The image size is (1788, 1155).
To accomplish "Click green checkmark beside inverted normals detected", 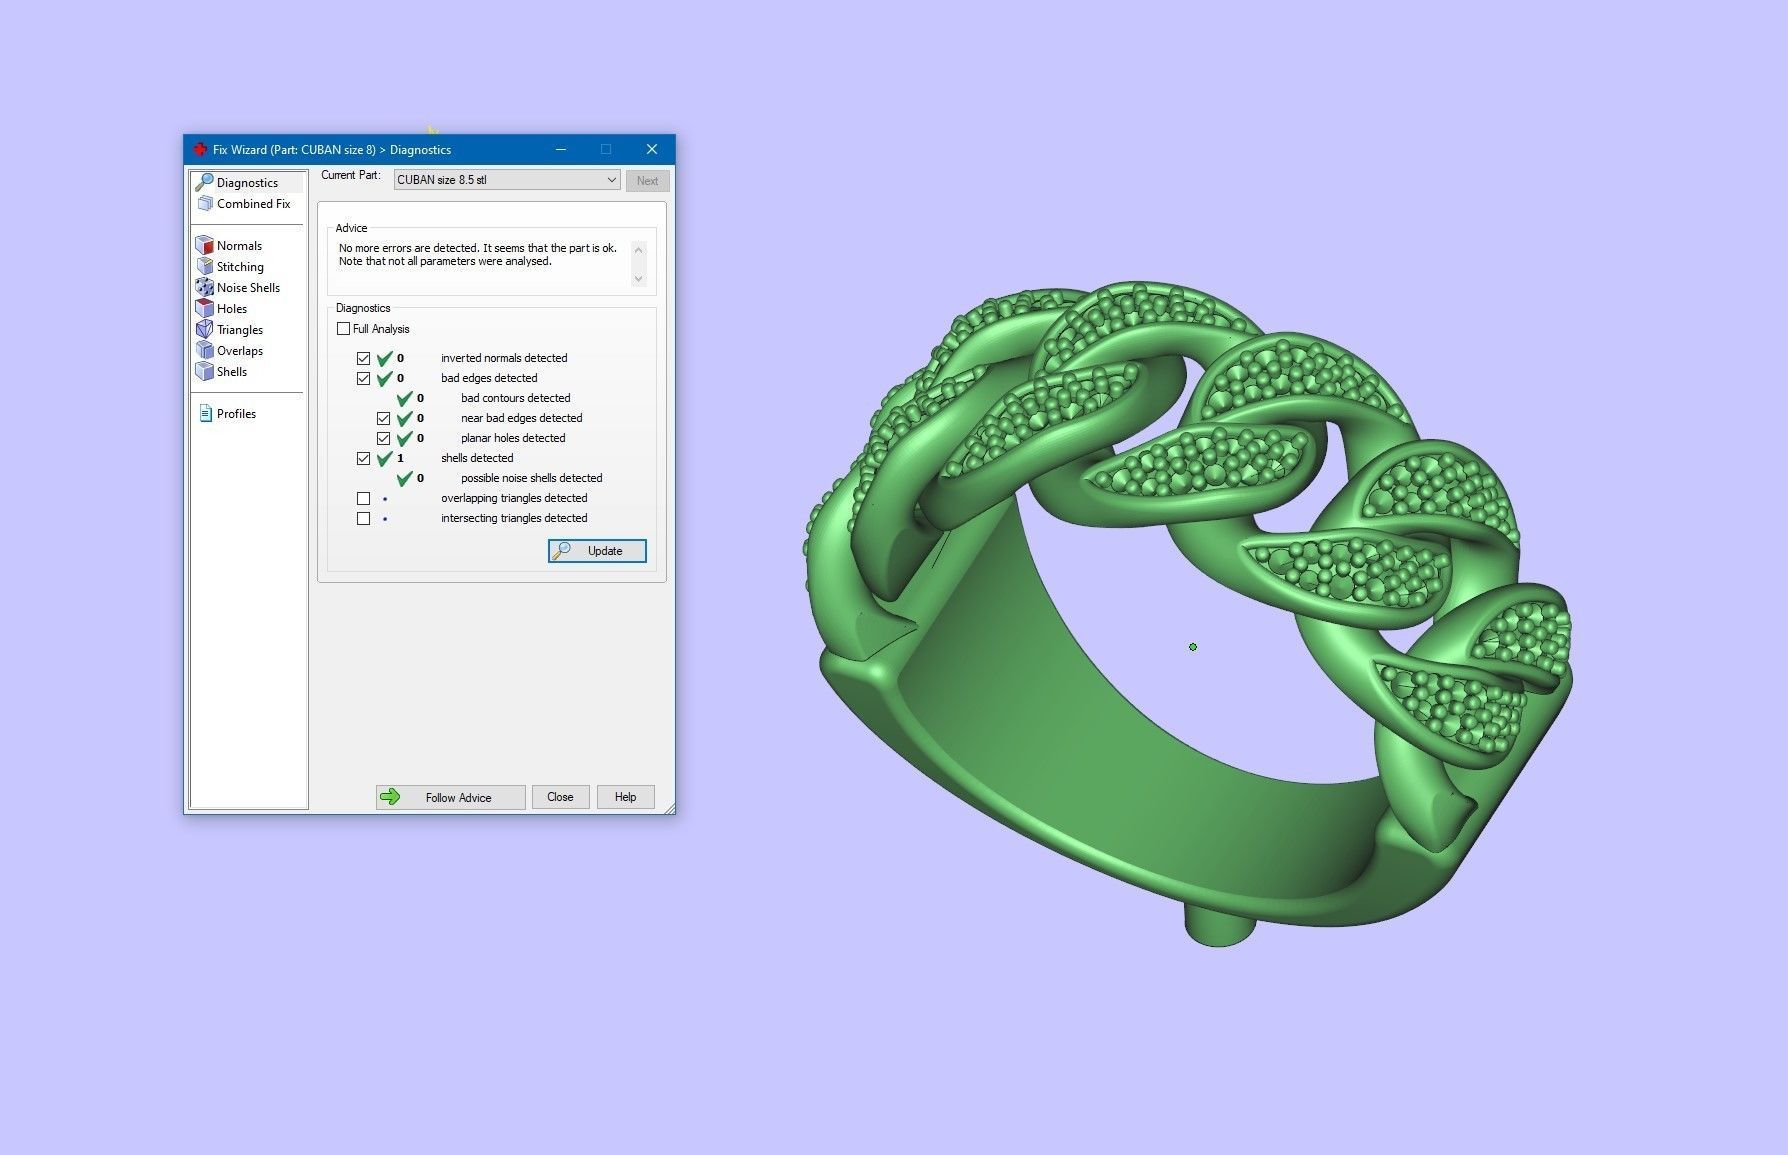I will (x=385, y=358).
